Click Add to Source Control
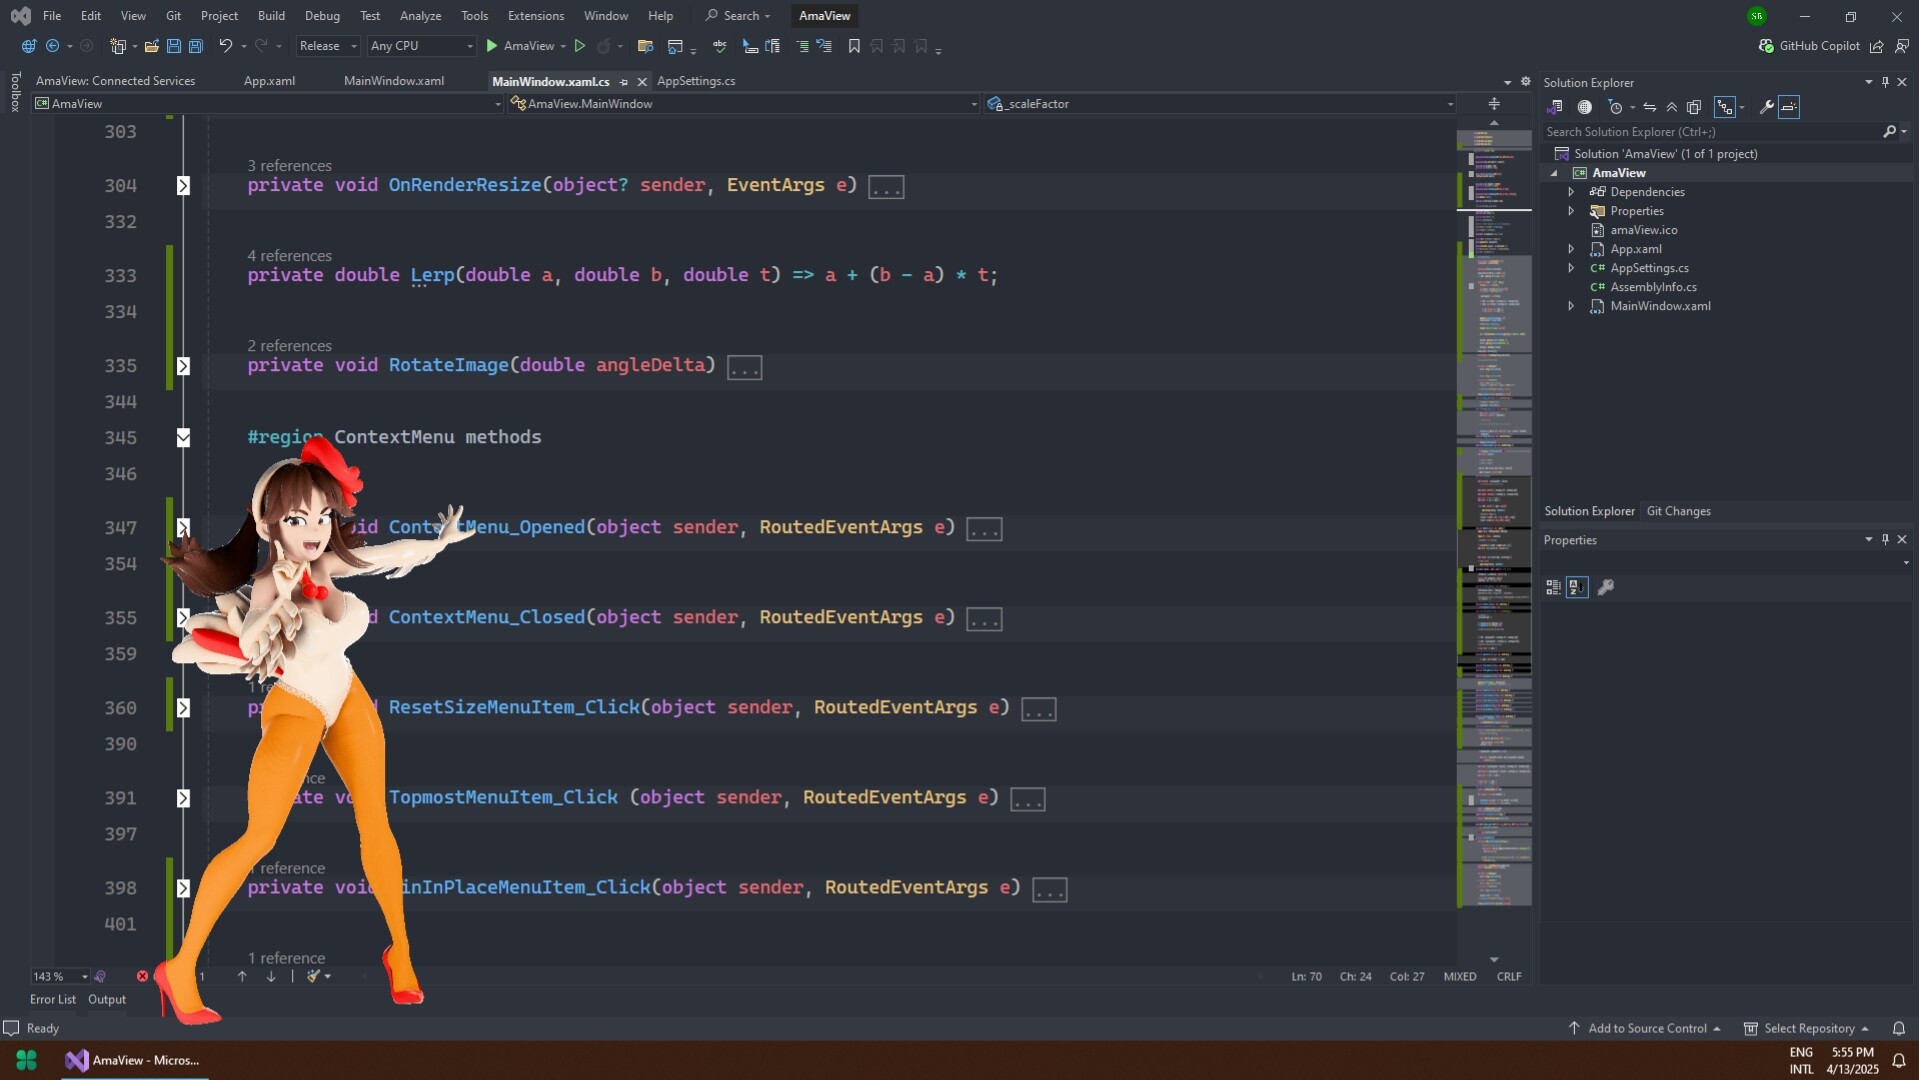This screenshot has height=1080, width=1920. [x=1650, y=1028]
